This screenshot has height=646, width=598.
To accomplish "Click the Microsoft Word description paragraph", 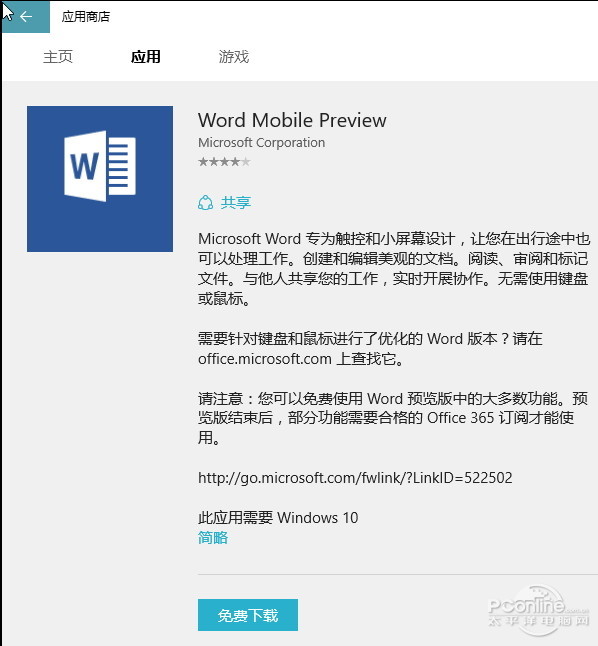I will (394, 269).
